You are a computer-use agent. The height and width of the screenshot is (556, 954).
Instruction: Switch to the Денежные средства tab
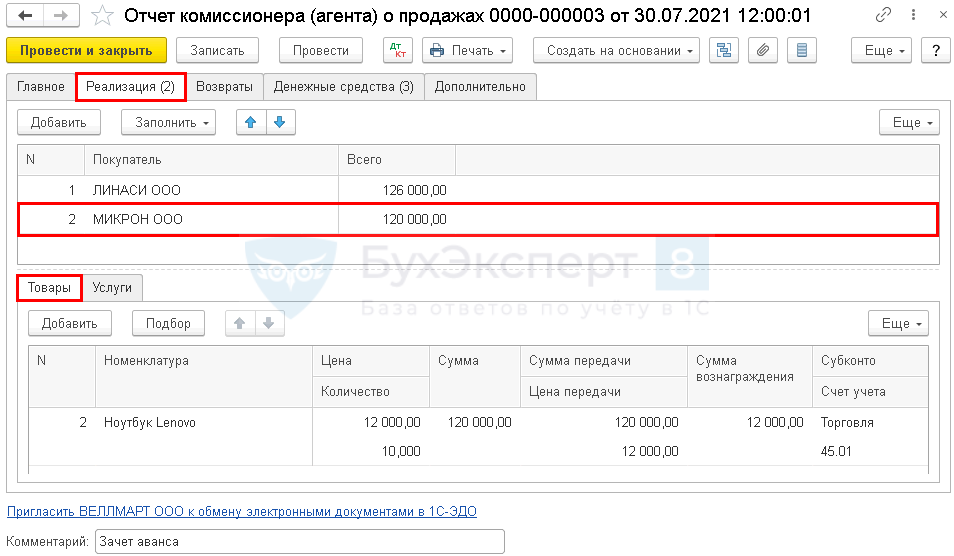click(343, 87)
